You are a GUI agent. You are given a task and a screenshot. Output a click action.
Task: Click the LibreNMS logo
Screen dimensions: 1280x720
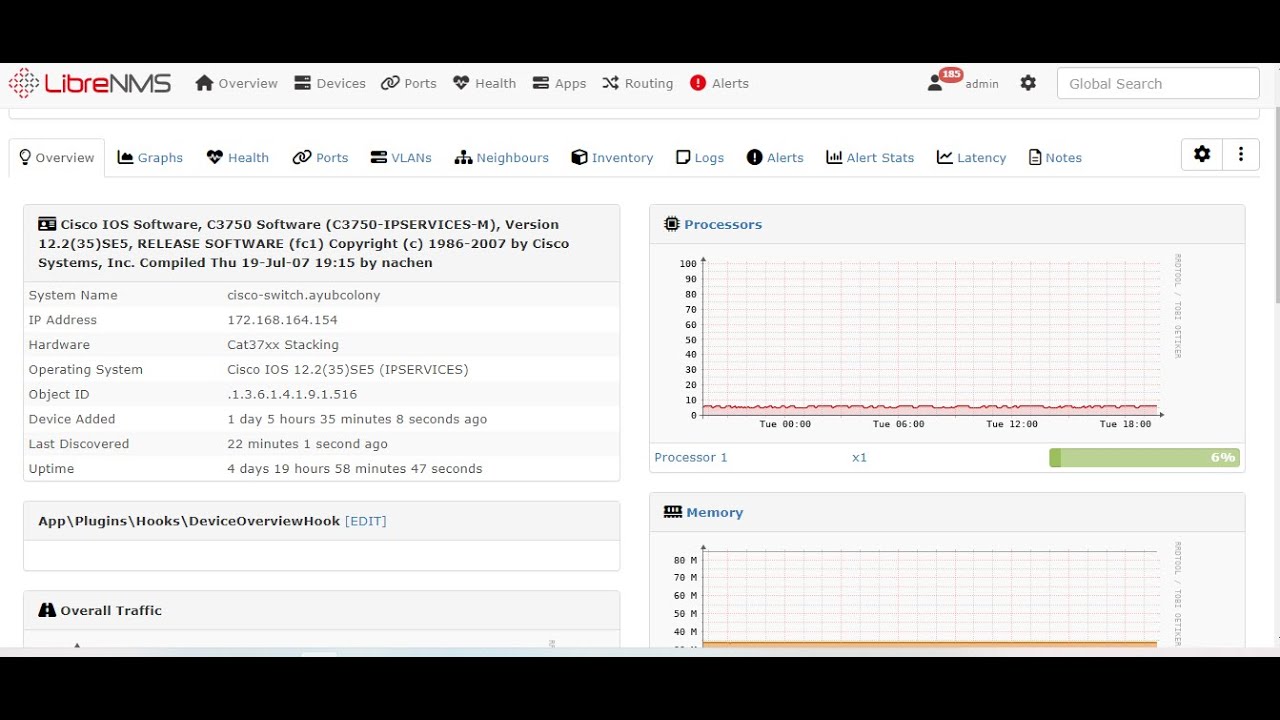[x=90, y=83]
